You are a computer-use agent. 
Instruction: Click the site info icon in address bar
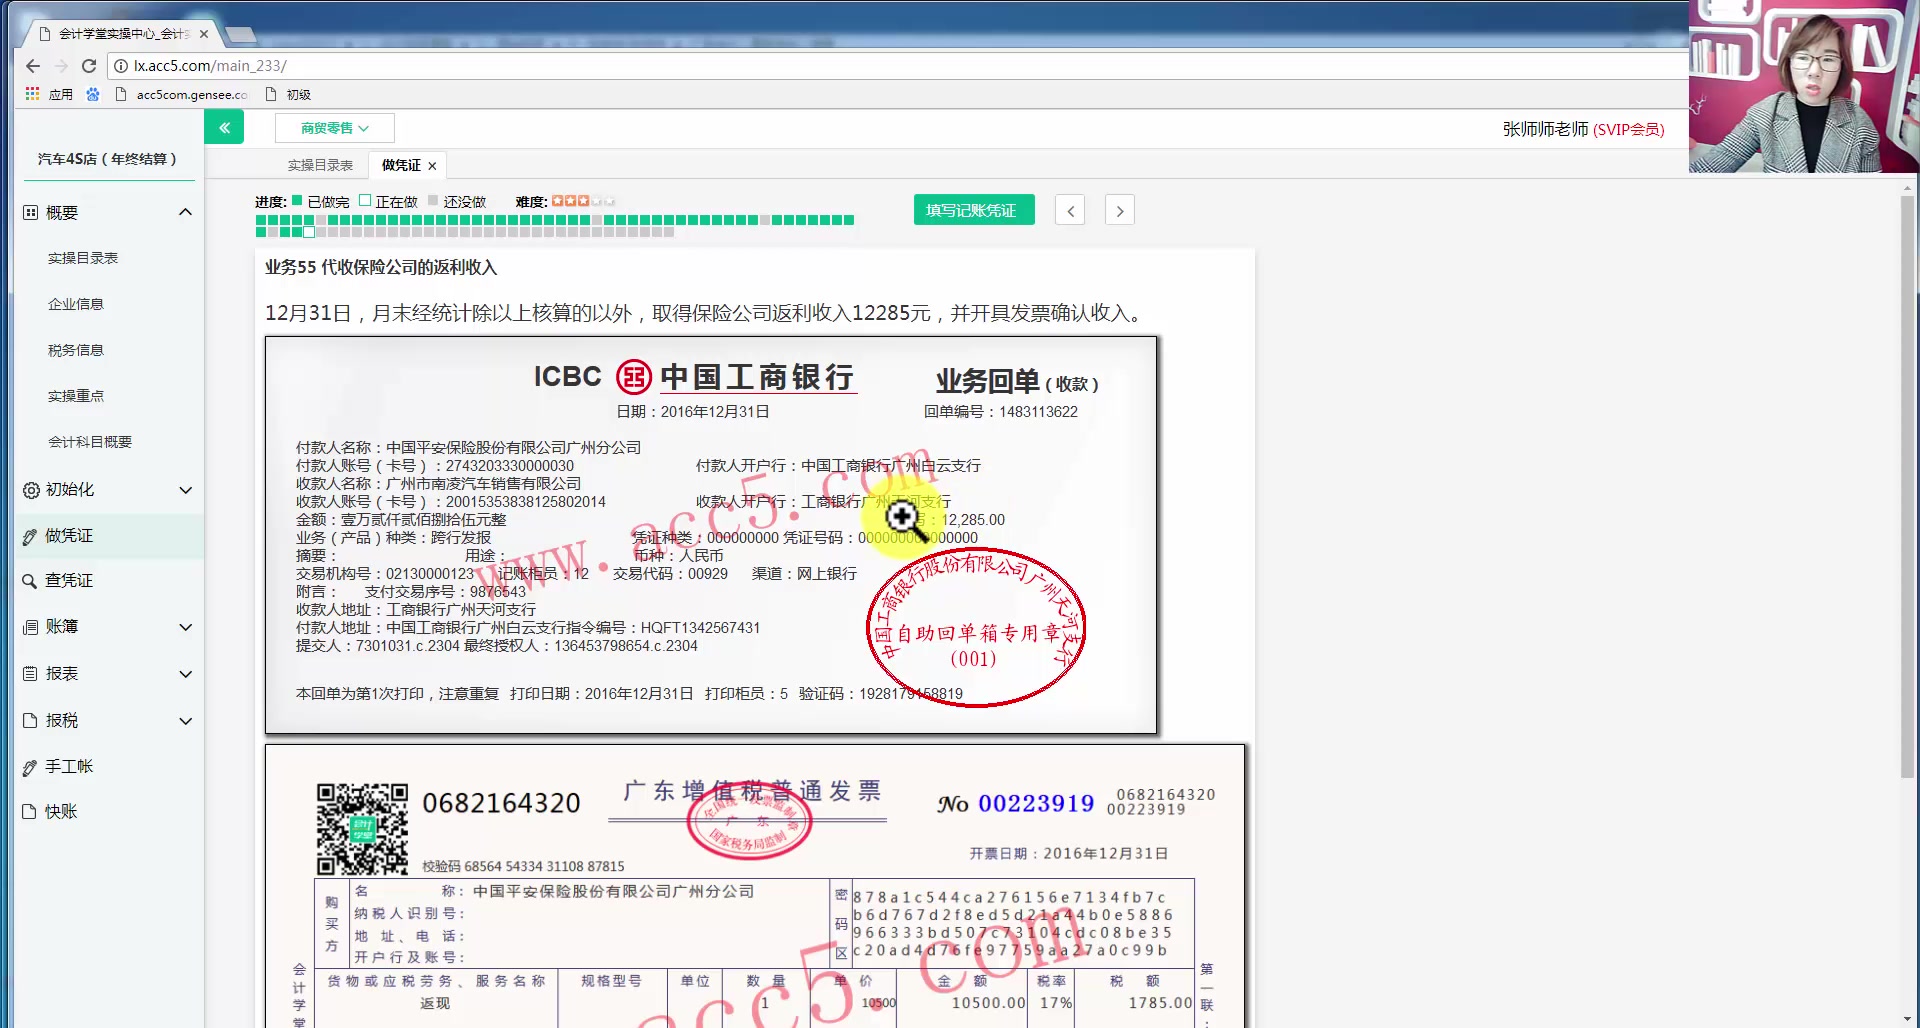120,66
